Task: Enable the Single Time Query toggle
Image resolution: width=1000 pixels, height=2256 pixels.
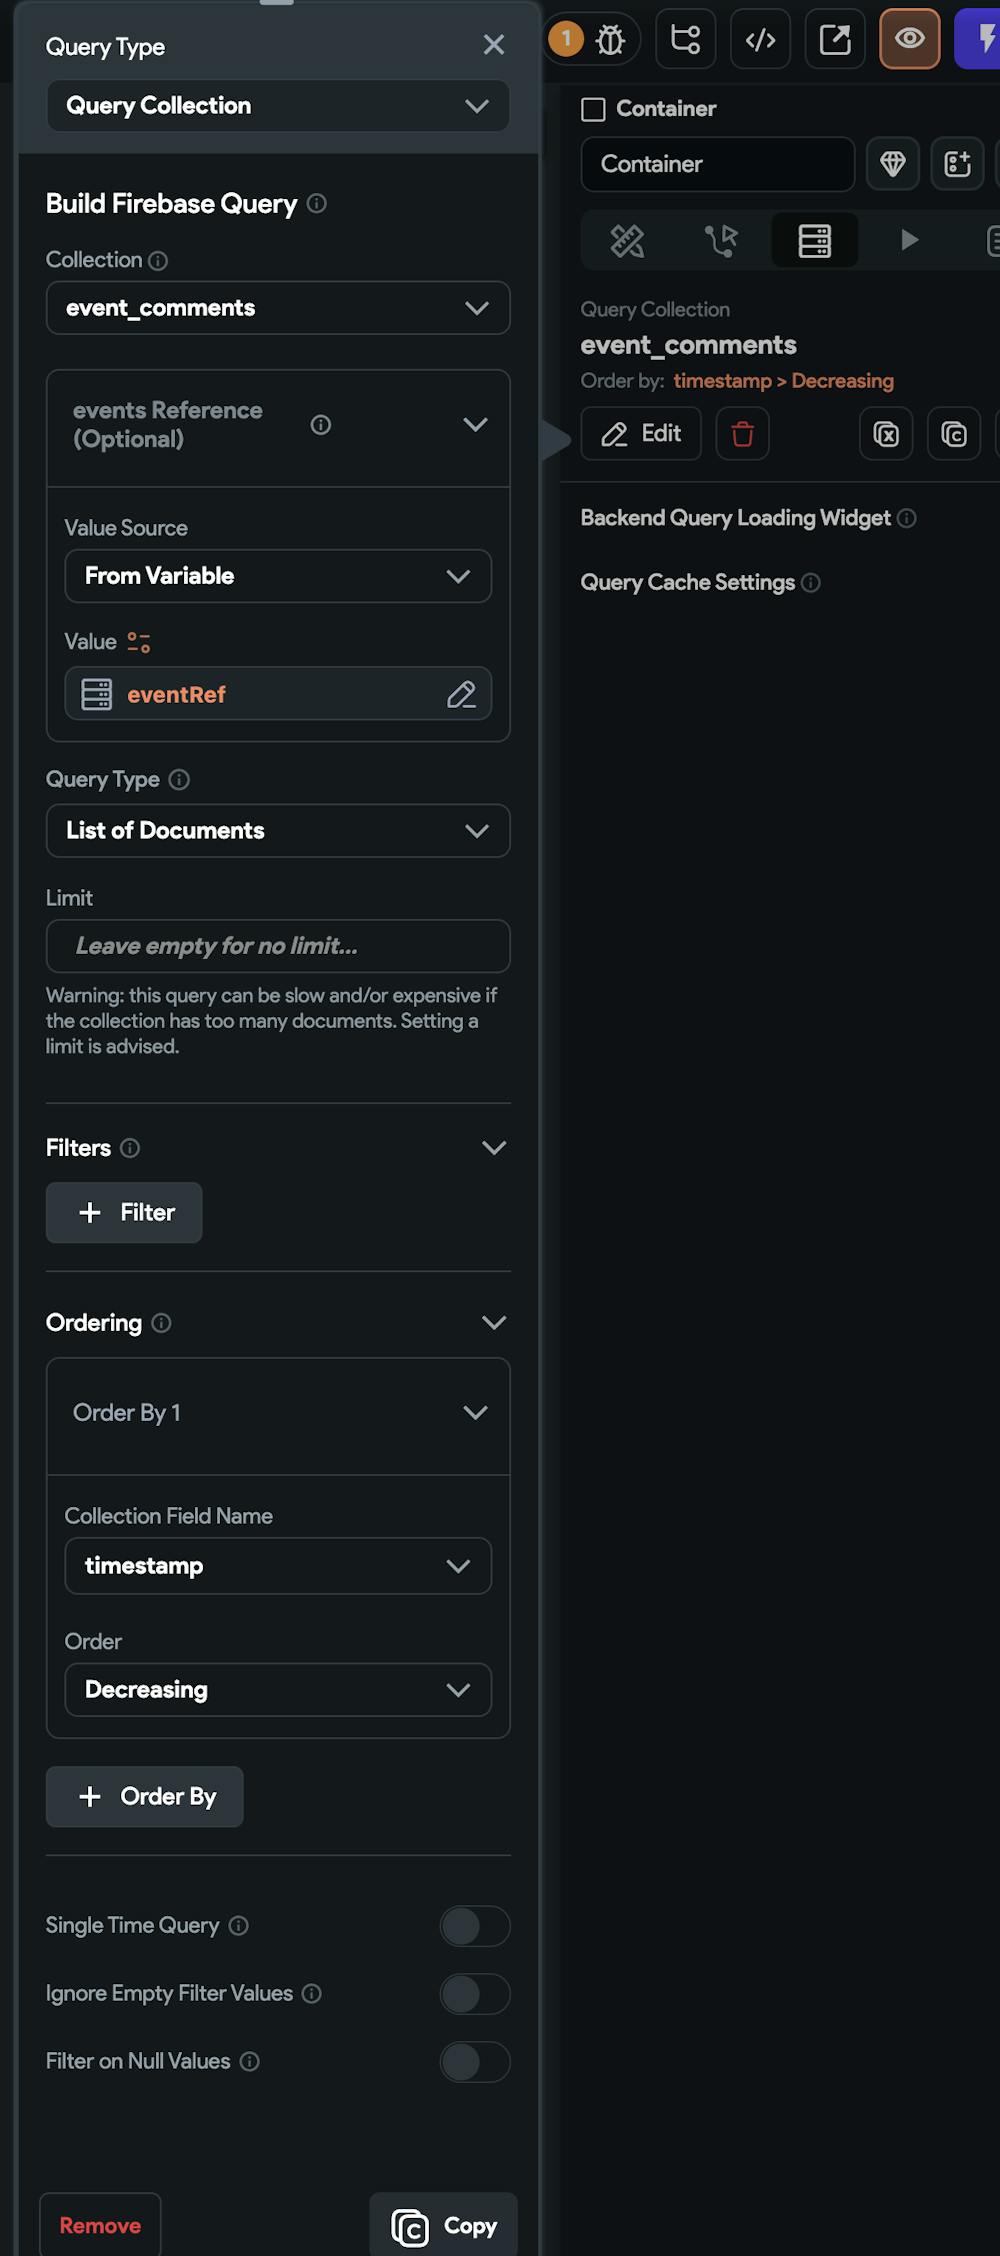Action: click(x=475, y=1926)
